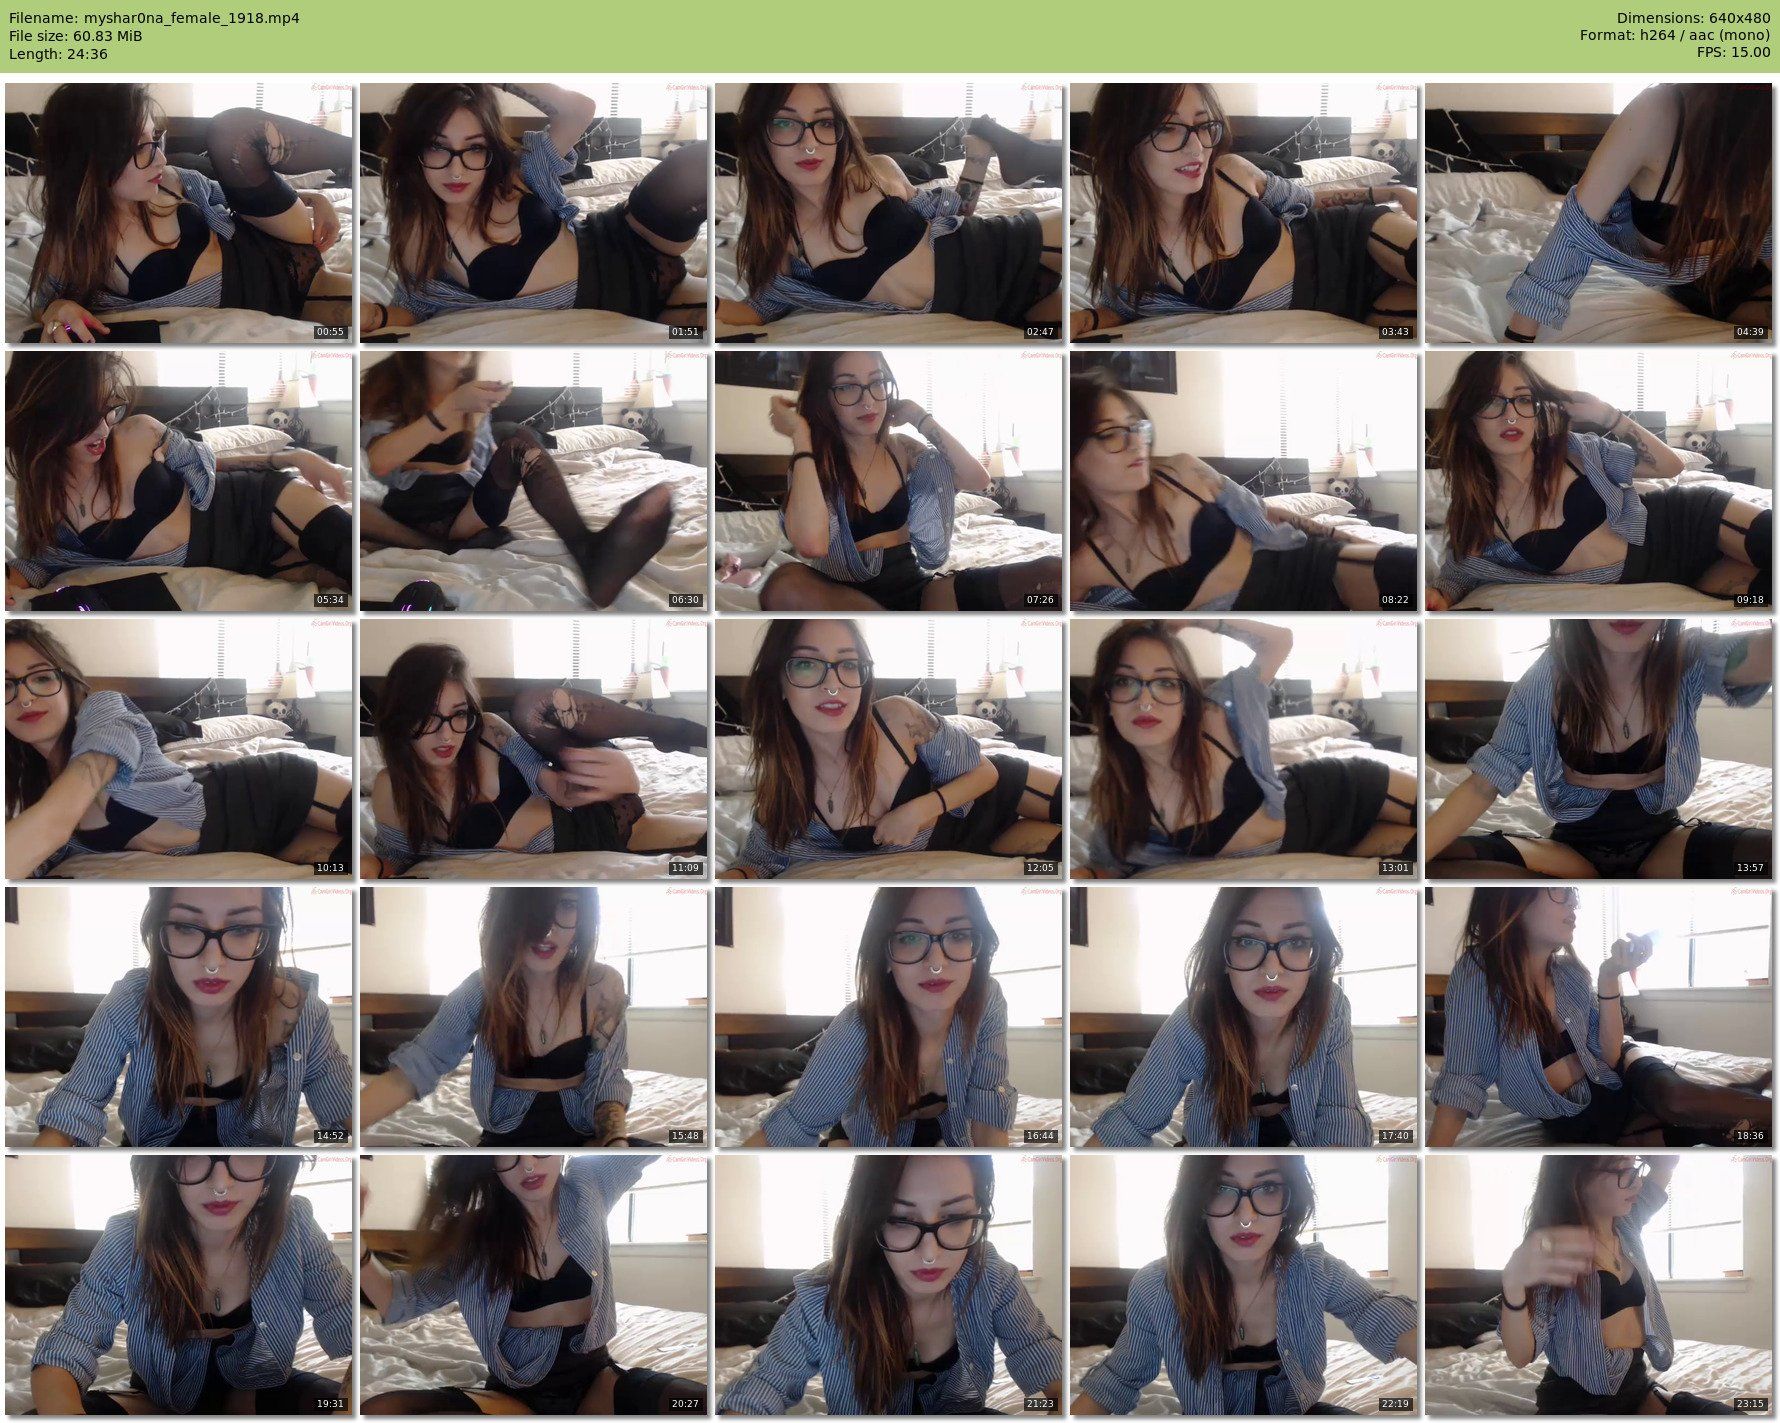Click the 22:19 frame thumbnail
The height and width of the screenshot is (1423, 1780).
pos(1243,1285)
